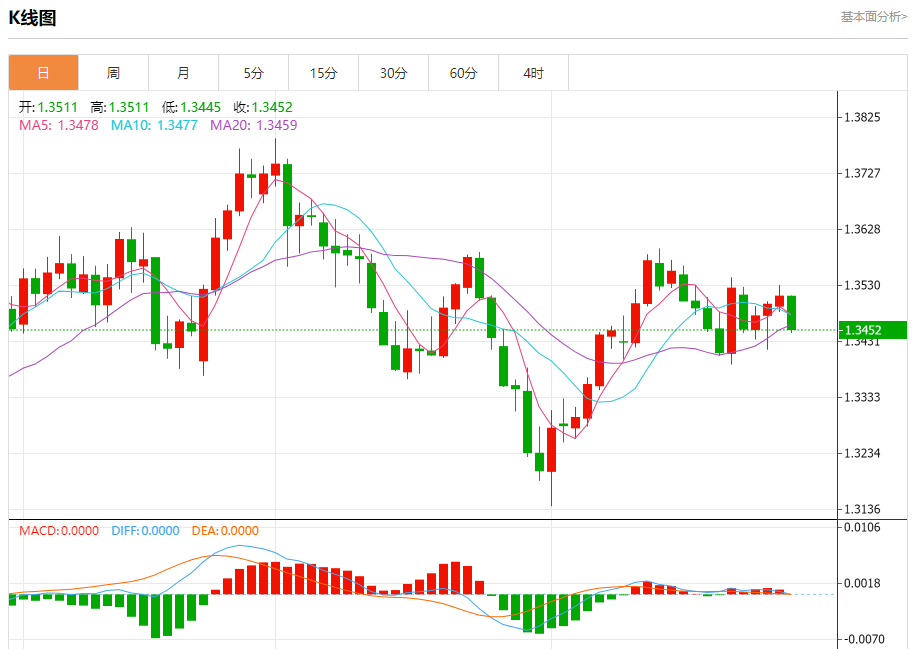Click the closing price 收:1.3452

click(x=263, y=107)
